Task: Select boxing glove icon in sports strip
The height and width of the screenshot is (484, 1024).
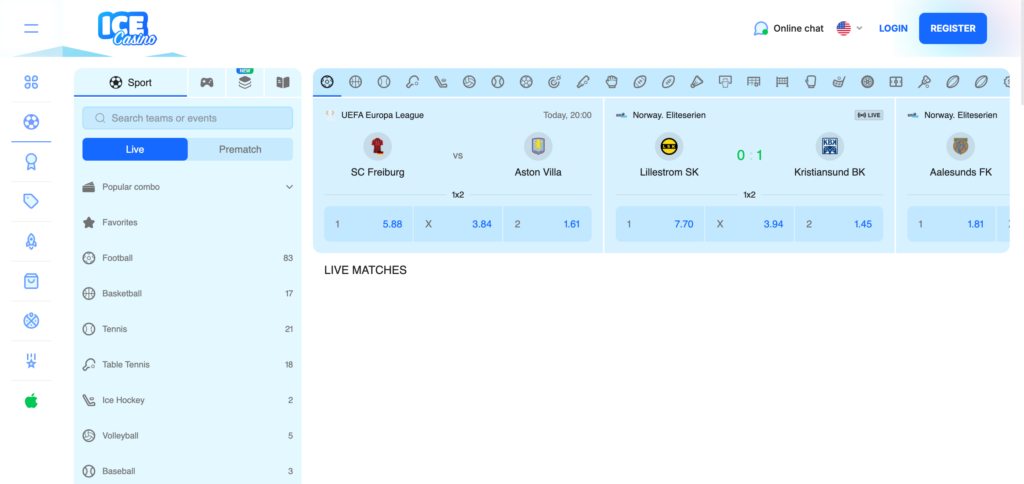Action: click(810, 82)
